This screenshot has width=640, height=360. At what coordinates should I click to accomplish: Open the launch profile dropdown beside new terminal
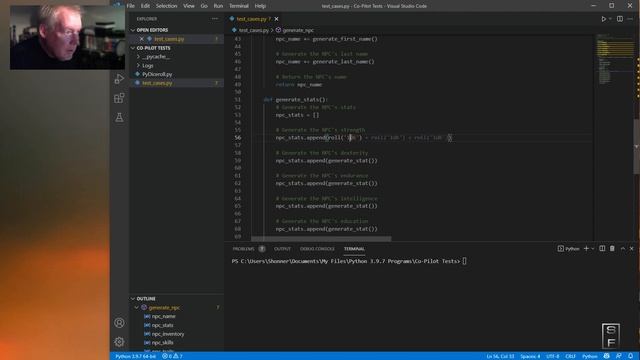pyautogui.click(x=593, y=249)
